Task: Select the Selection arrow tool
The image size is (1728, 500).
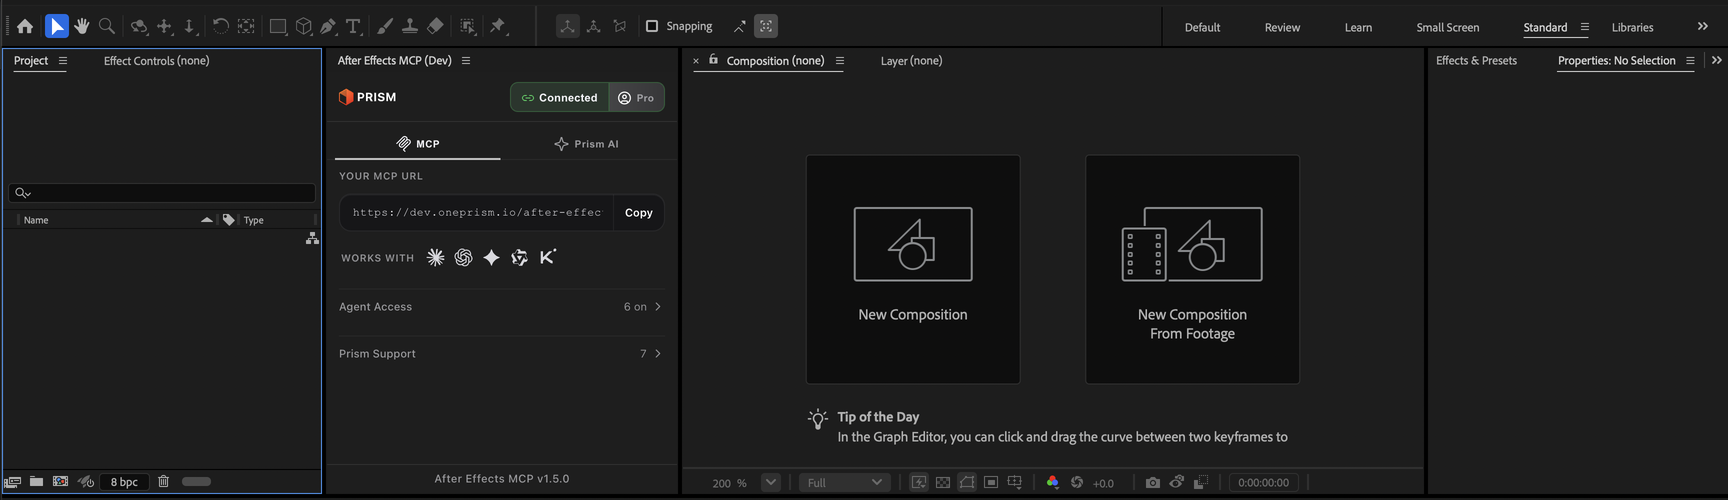Action: click(x=57, y=26)
